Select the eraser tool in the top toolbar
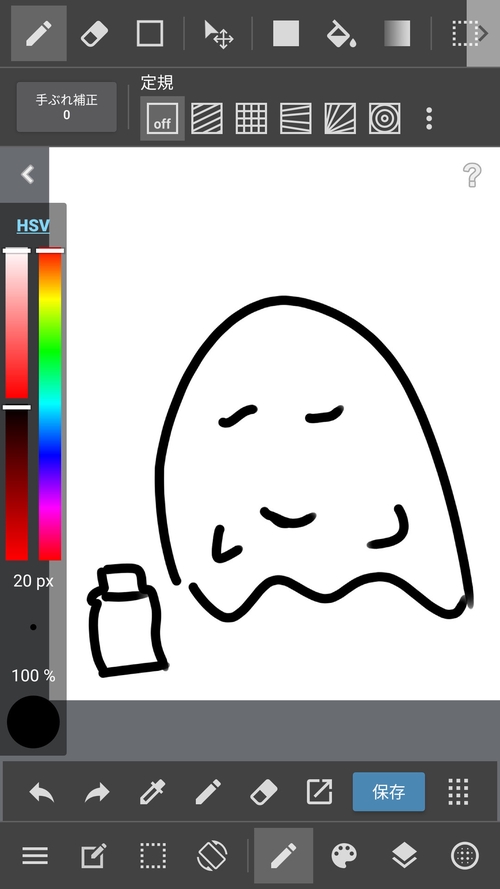Screen dimensions: 500x889 coord(95,33)
